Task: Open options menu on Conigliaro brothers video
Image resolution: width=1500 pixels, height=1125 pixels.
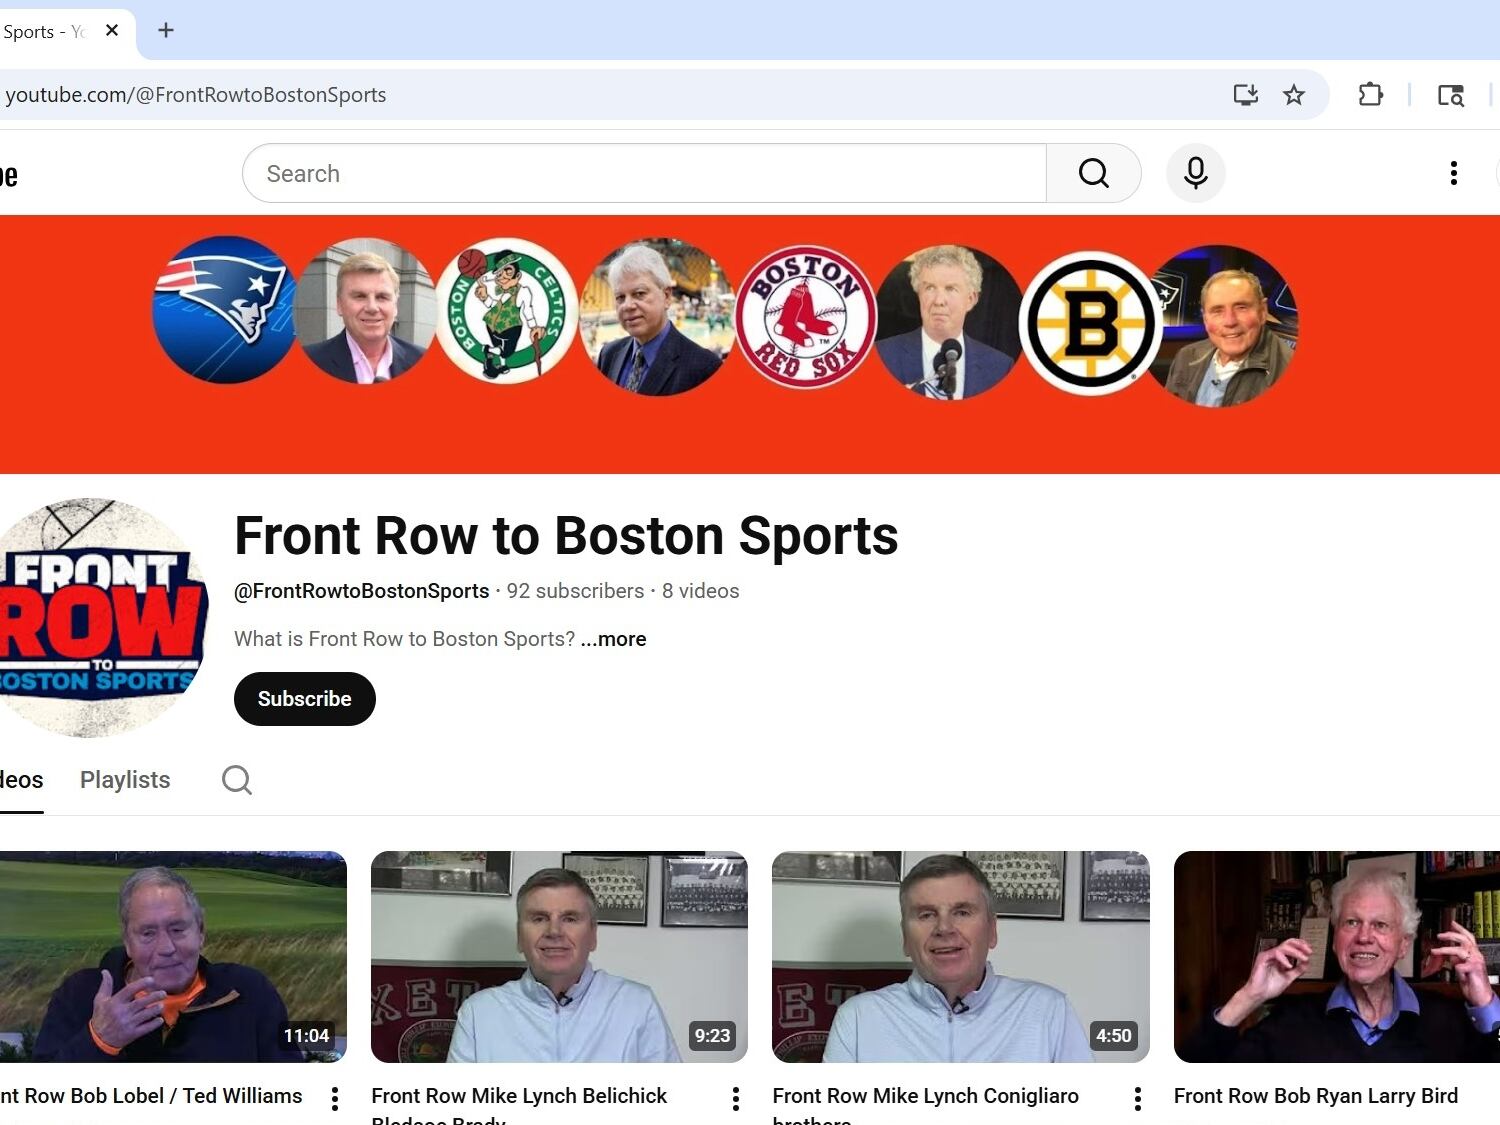Action: tap(1137, 1098)
